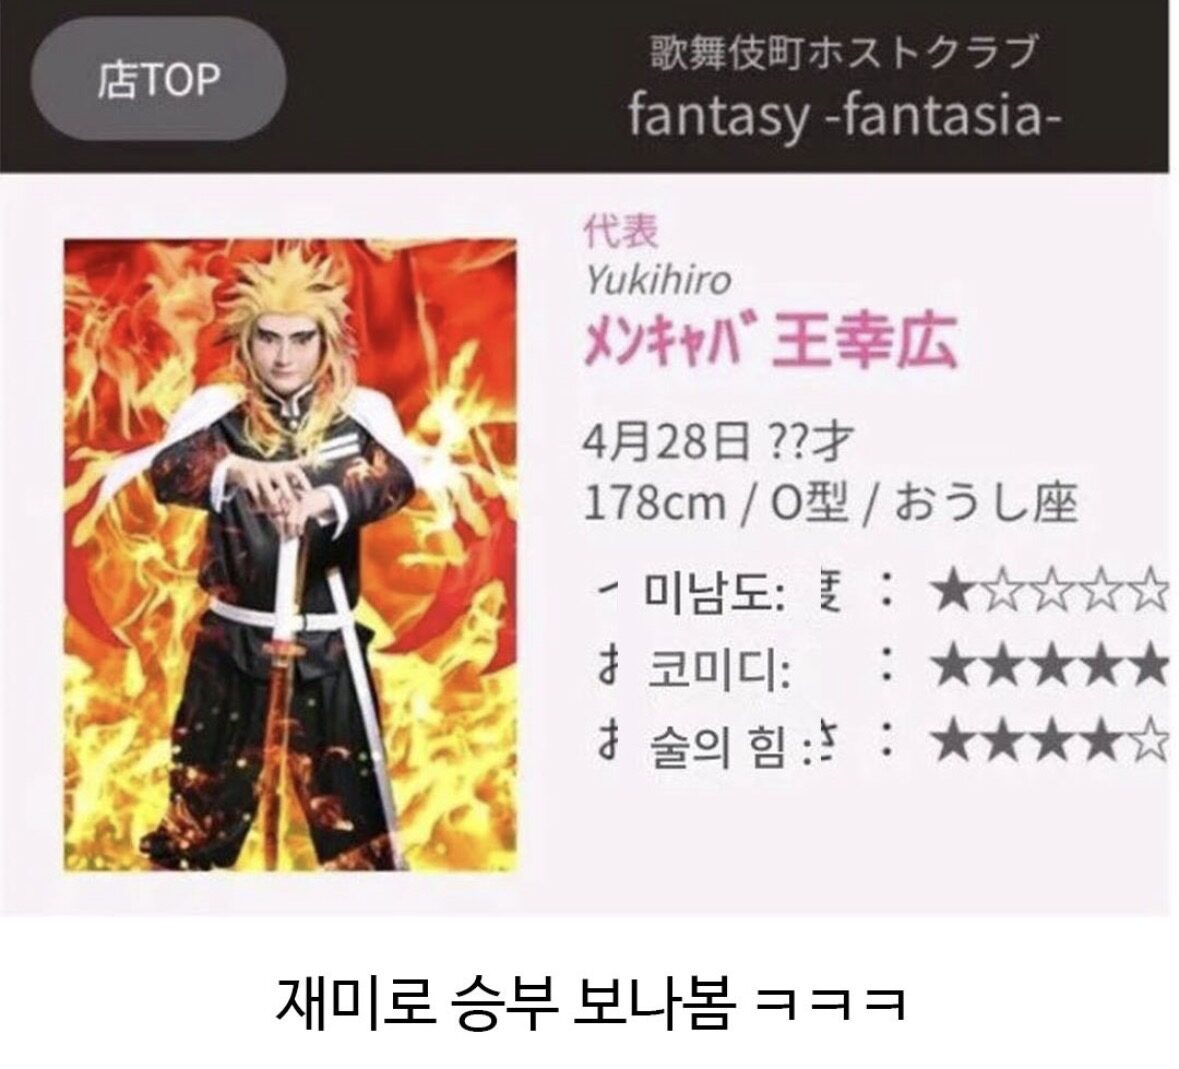Screen dimensions: 1179x1069
Task: Open the メンキャバ王幸広 host name heading
Action: 771,342
